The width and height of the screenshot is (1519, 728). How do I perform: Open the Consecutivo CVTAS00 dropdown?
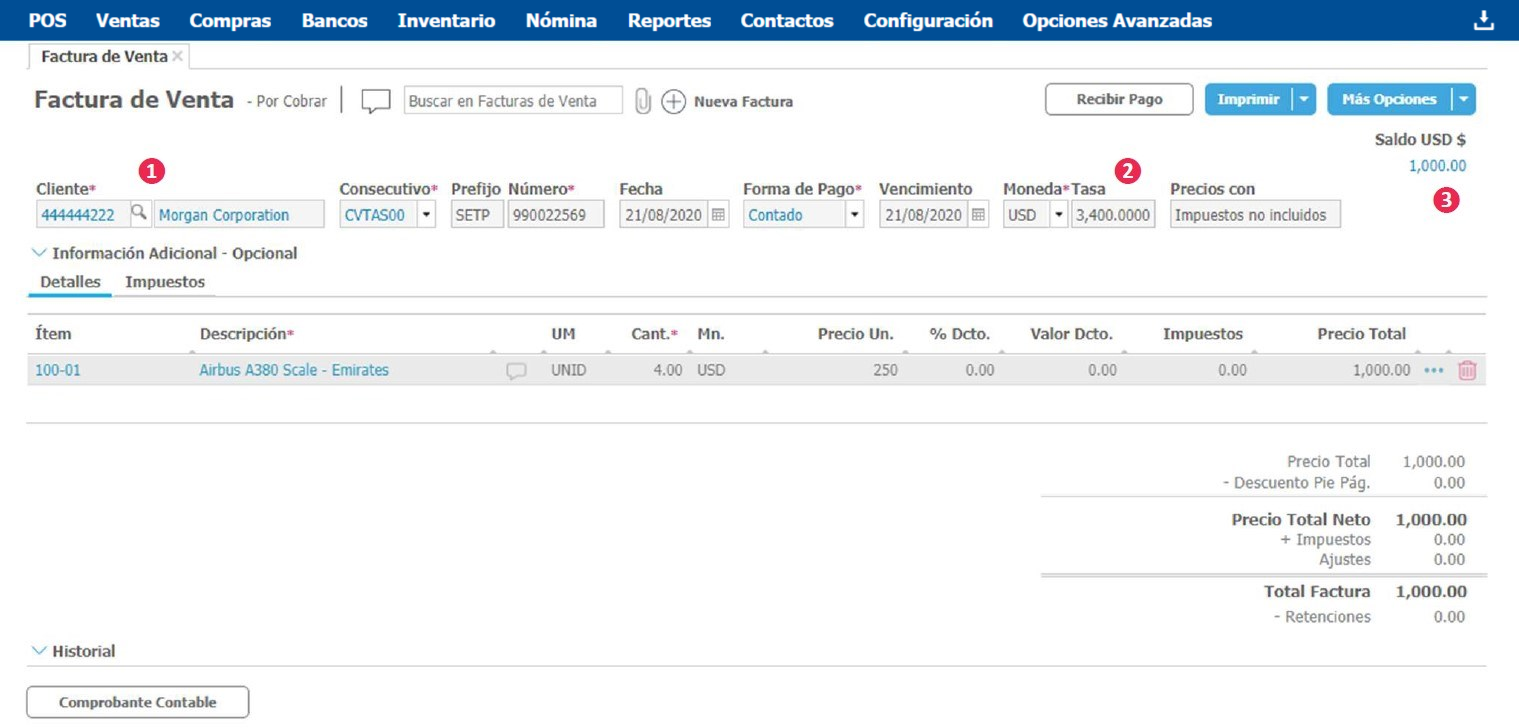point(427,215)
